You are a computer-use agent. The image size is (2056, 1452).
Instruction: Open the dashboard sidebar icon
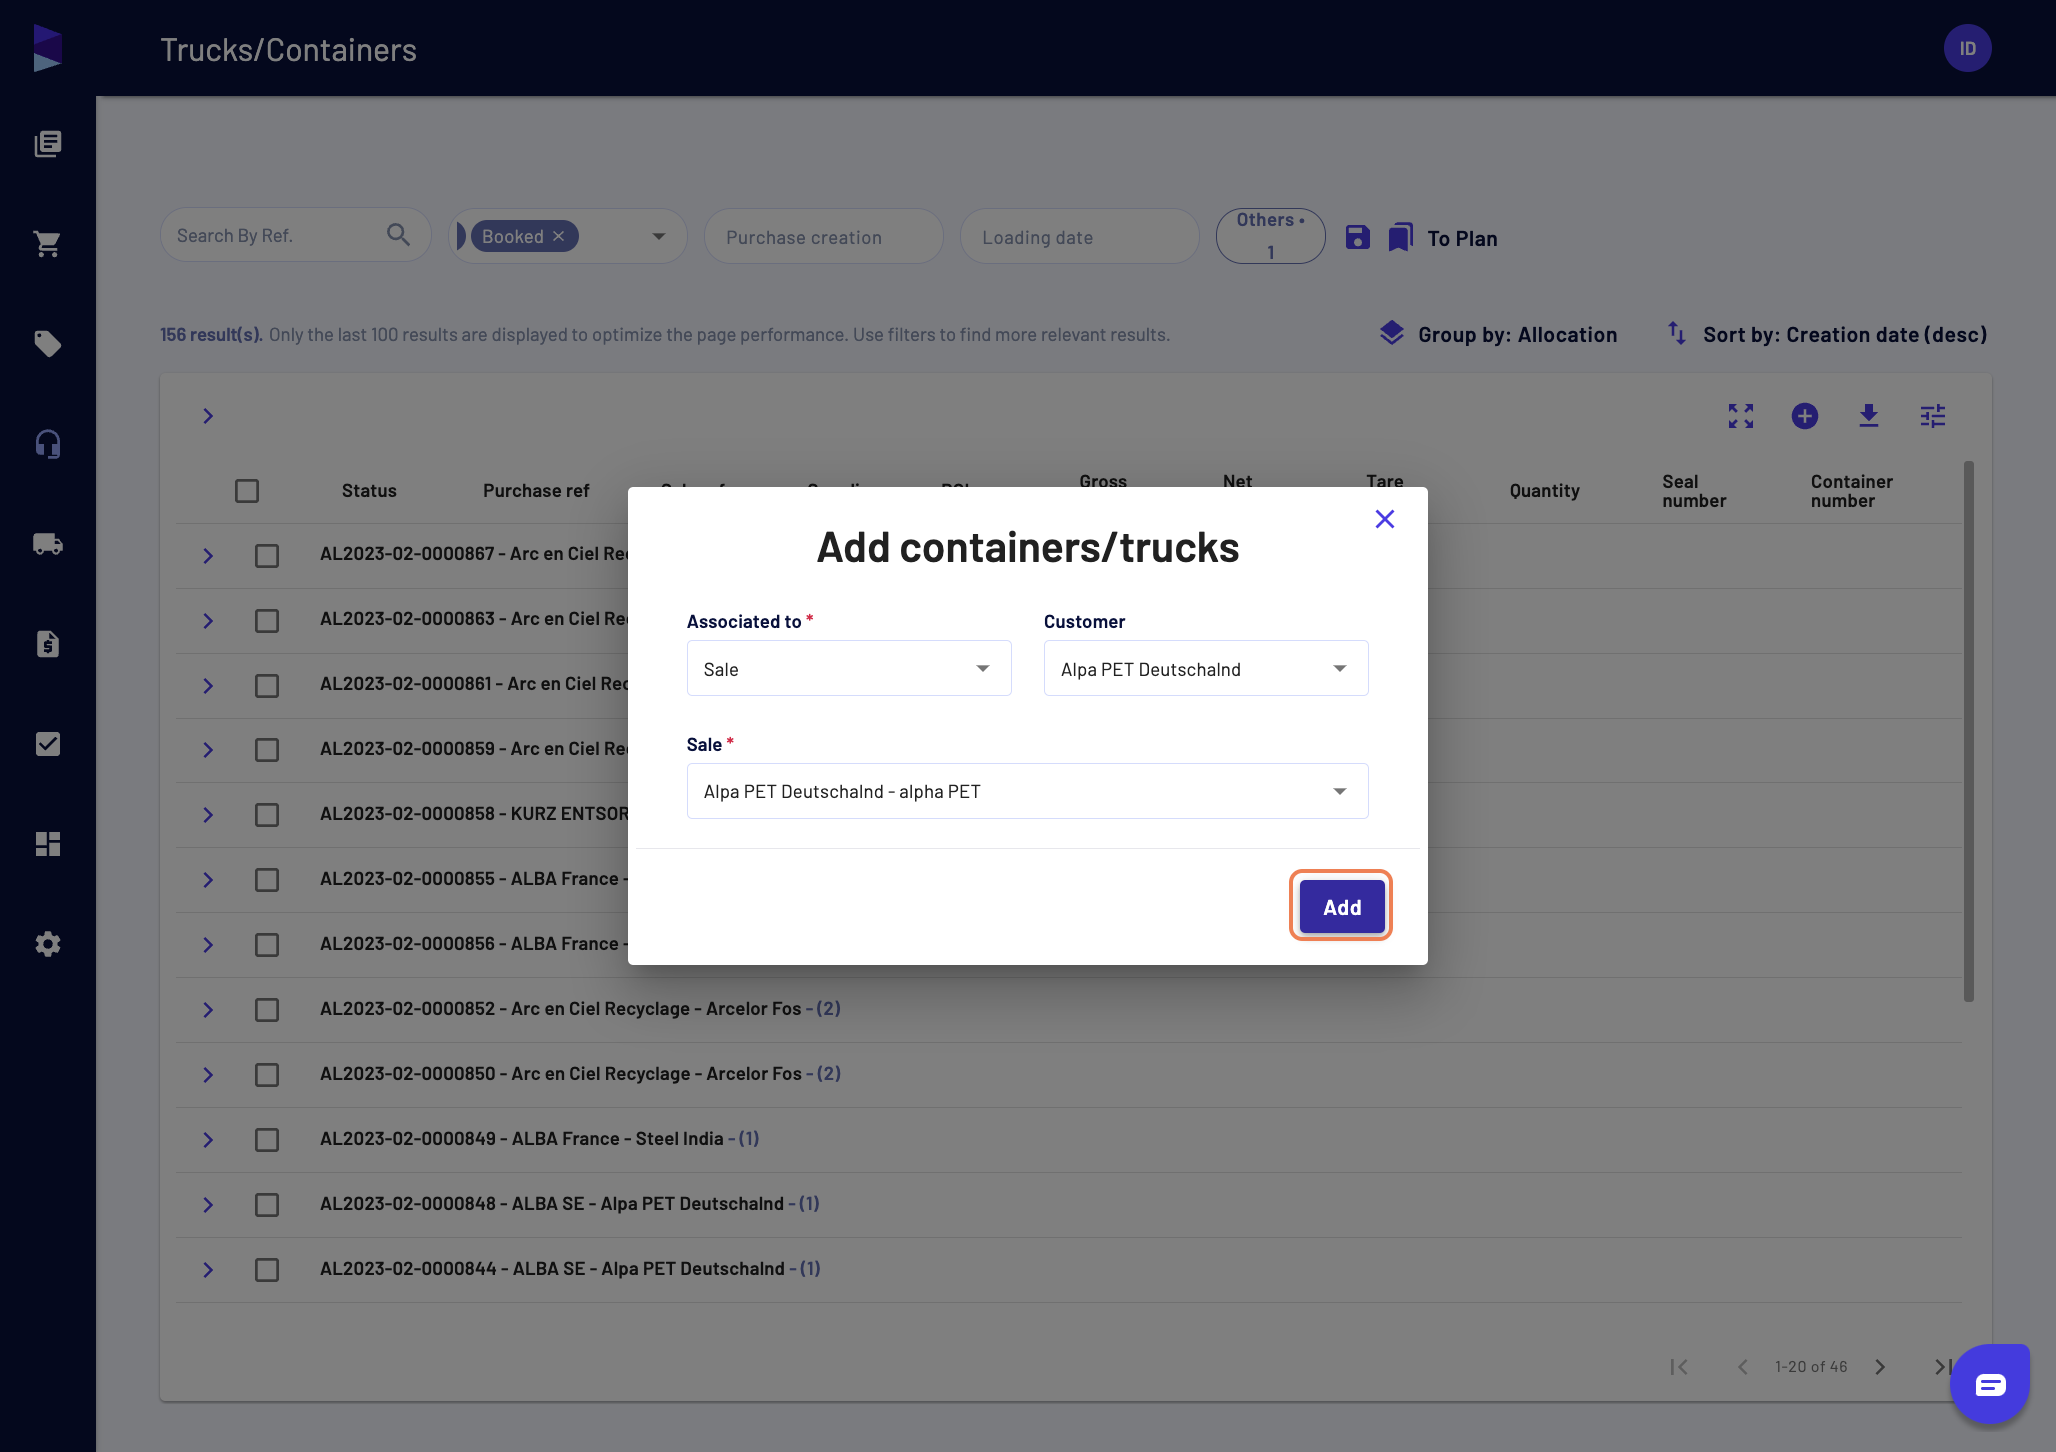[x=48, y=844]
